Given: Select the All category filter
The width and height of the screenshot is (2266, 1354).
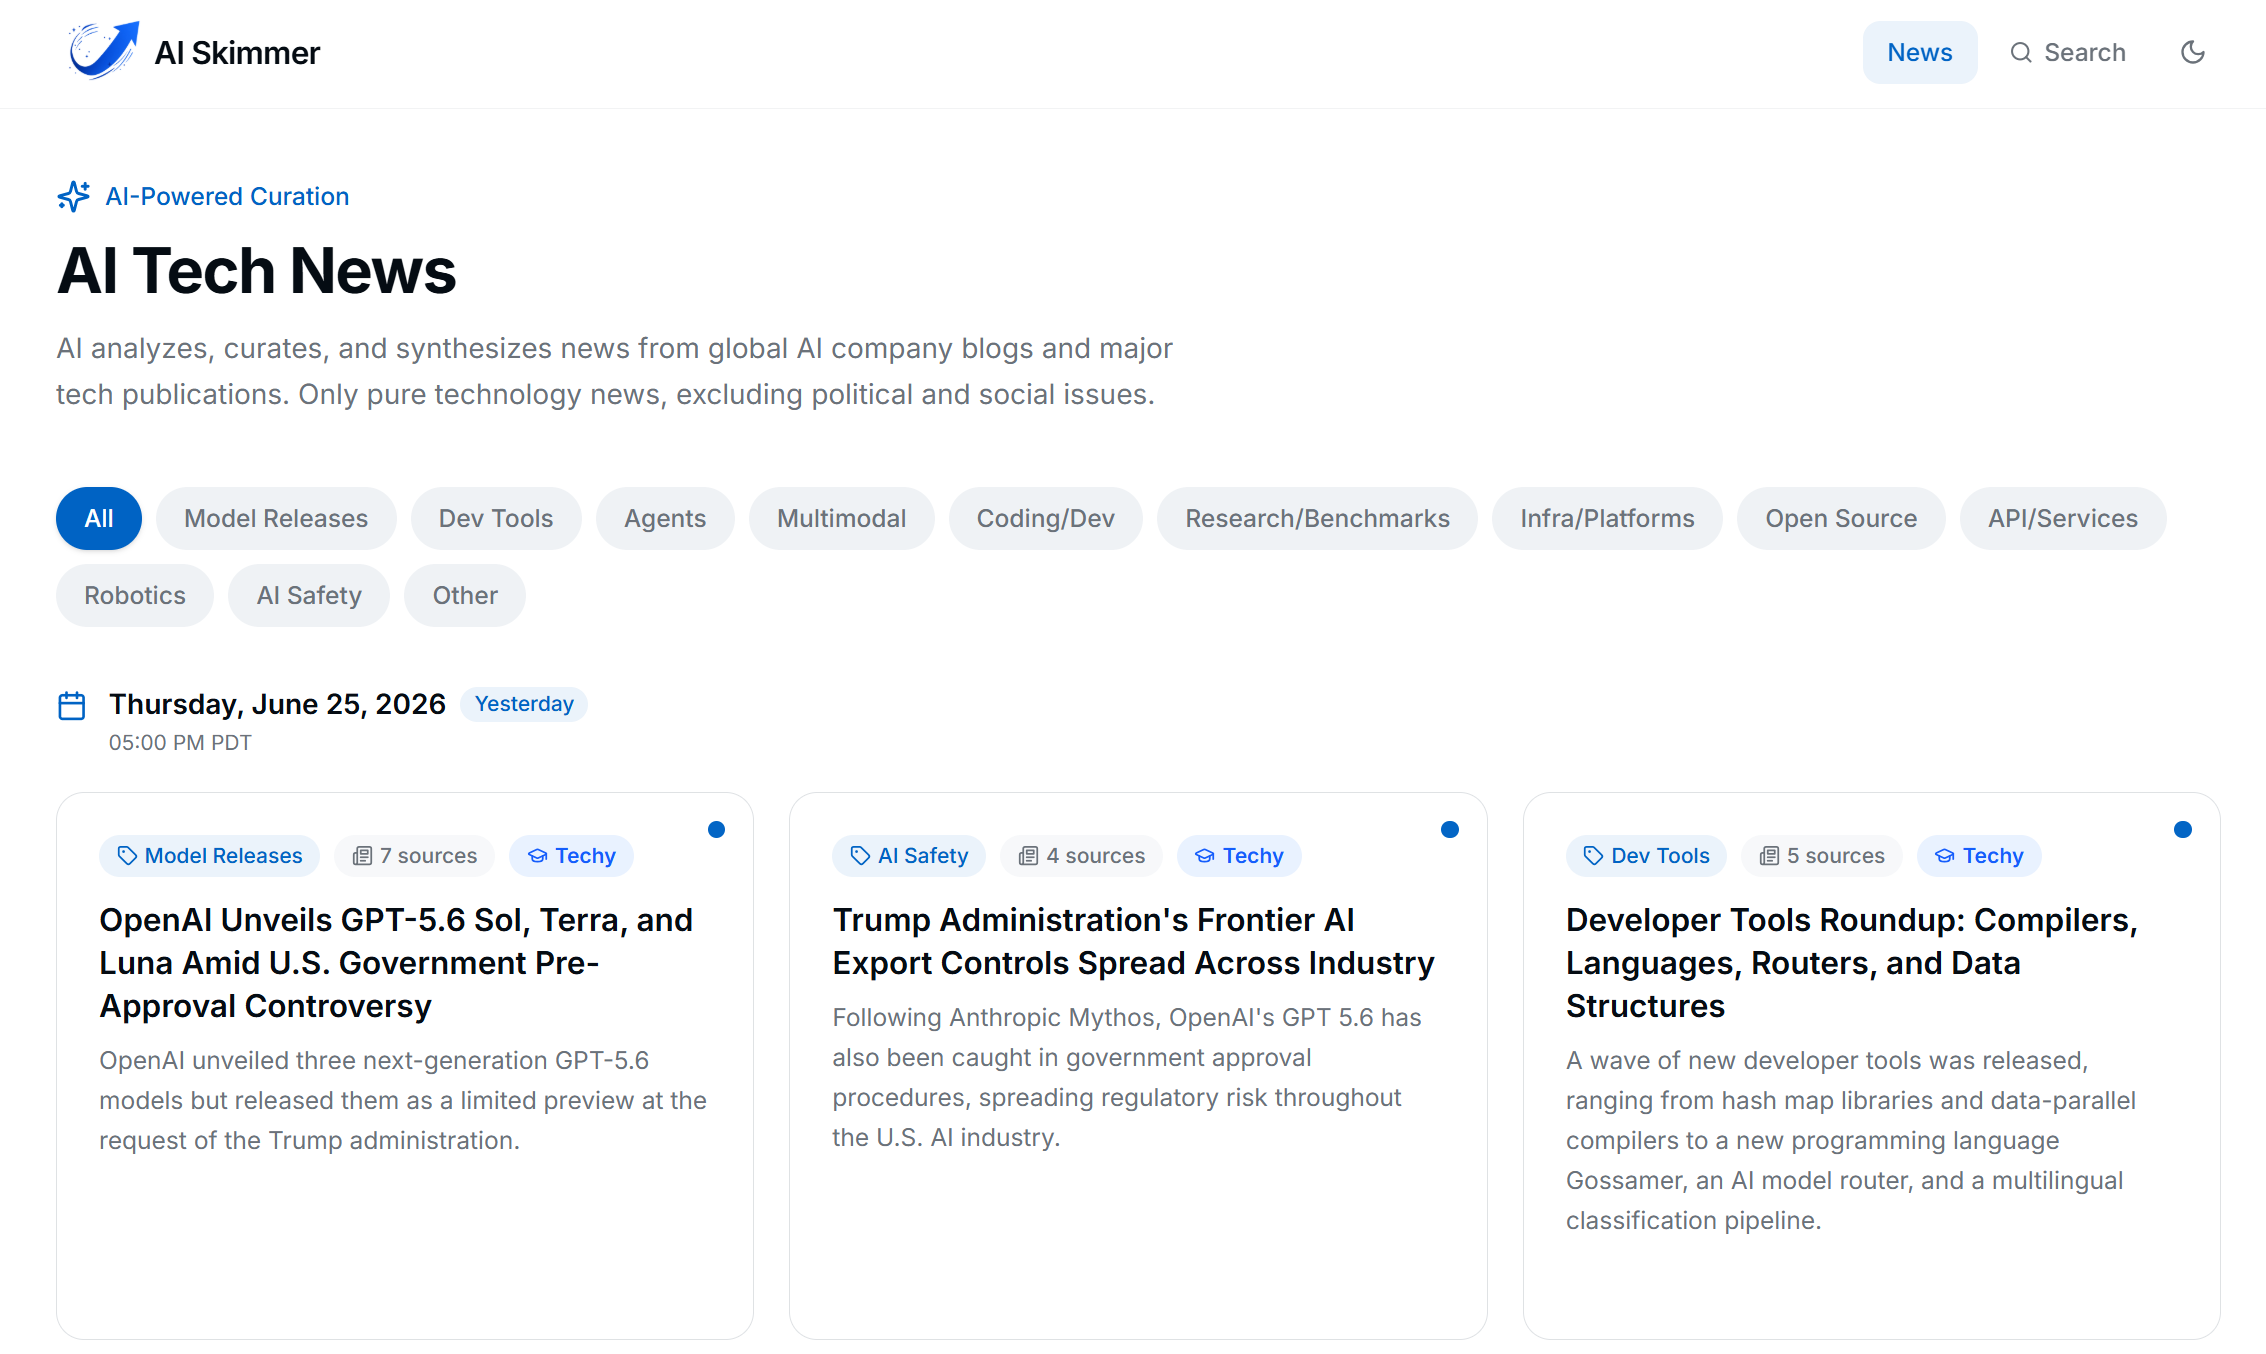Looking at the screenshot, I should [x=99, y=518].
